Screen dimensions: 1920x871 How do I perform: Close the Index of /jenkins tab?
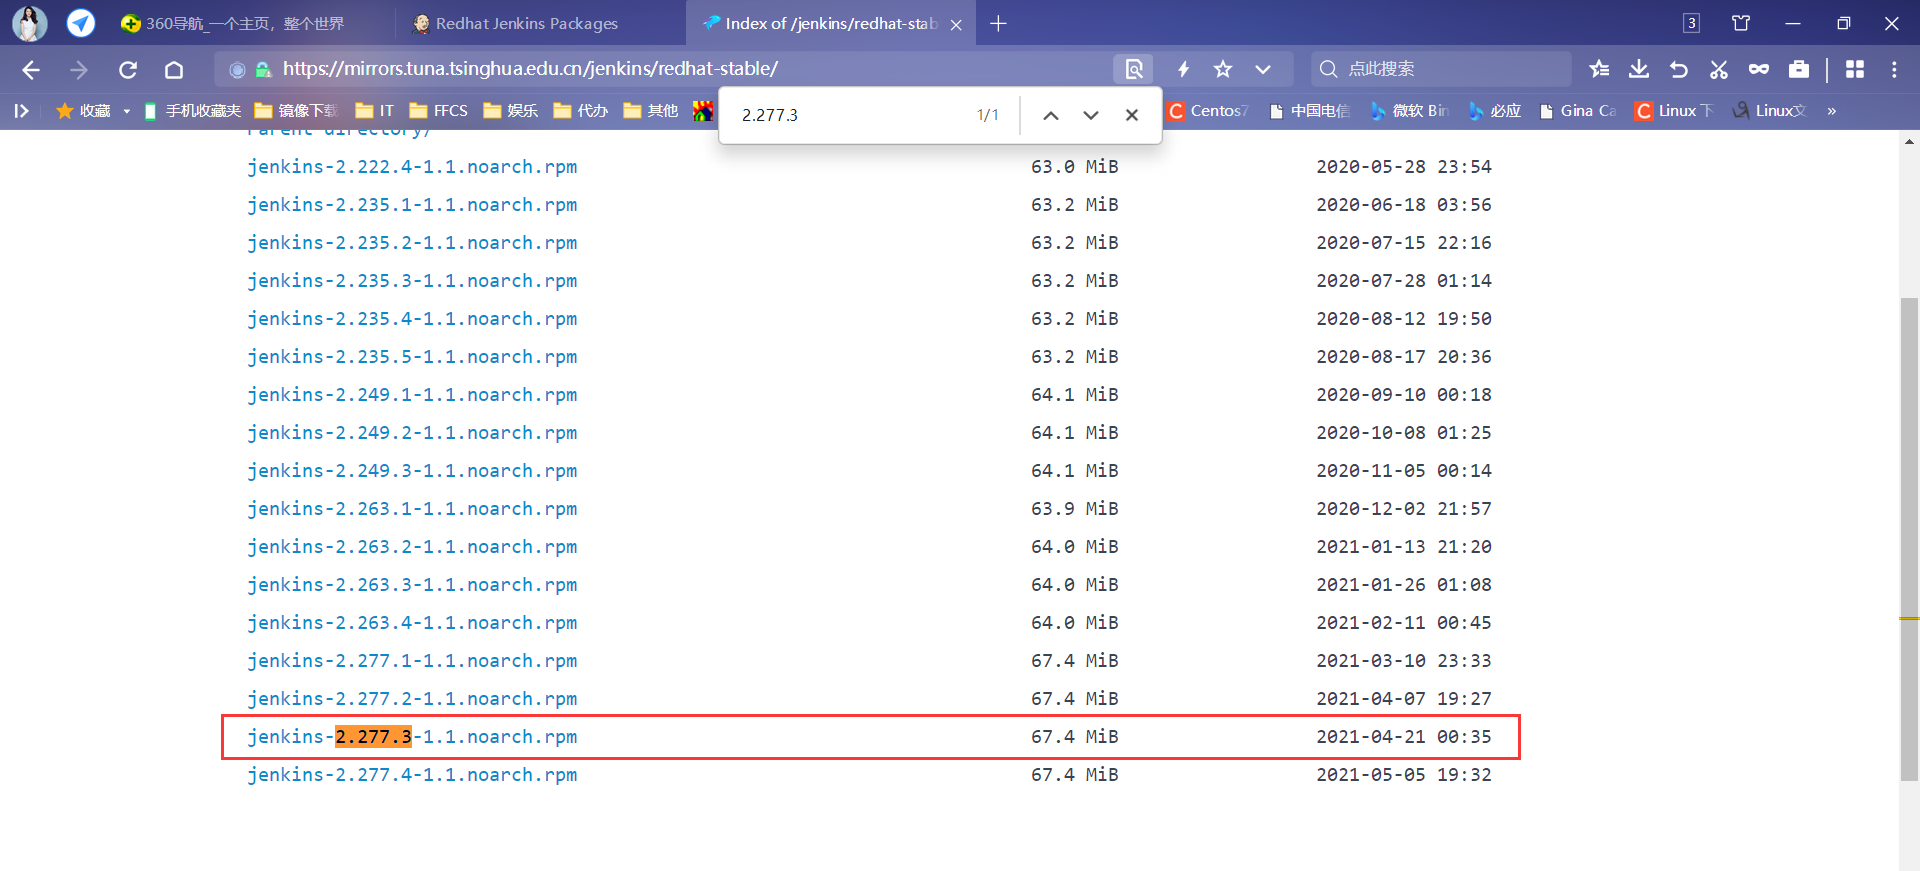(956, 24)
